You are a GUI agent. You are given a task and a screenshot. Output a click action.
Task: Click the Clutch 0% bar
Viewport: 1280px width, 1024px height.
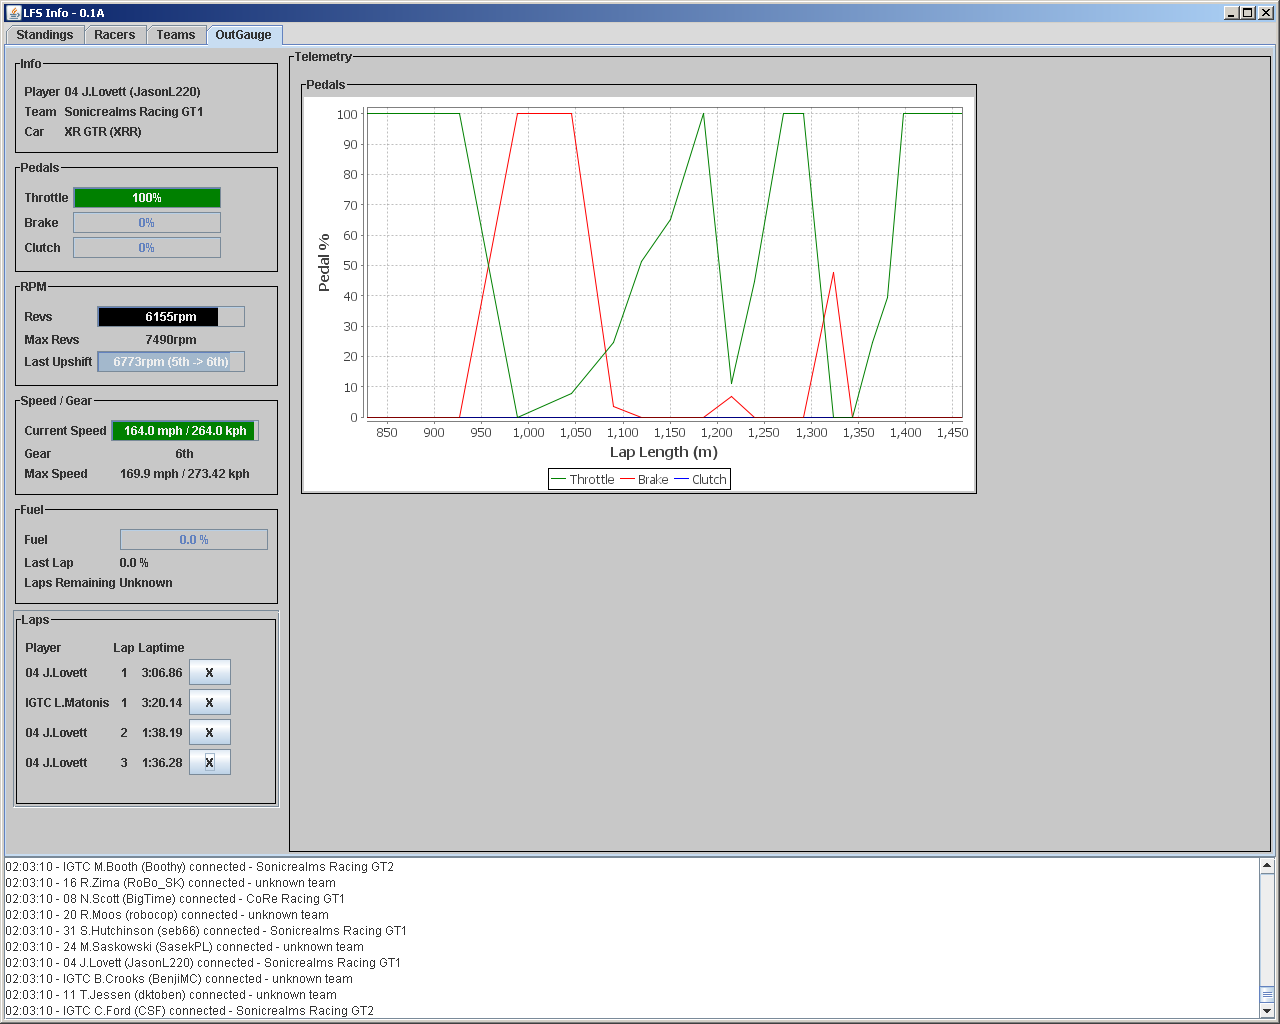147,248
